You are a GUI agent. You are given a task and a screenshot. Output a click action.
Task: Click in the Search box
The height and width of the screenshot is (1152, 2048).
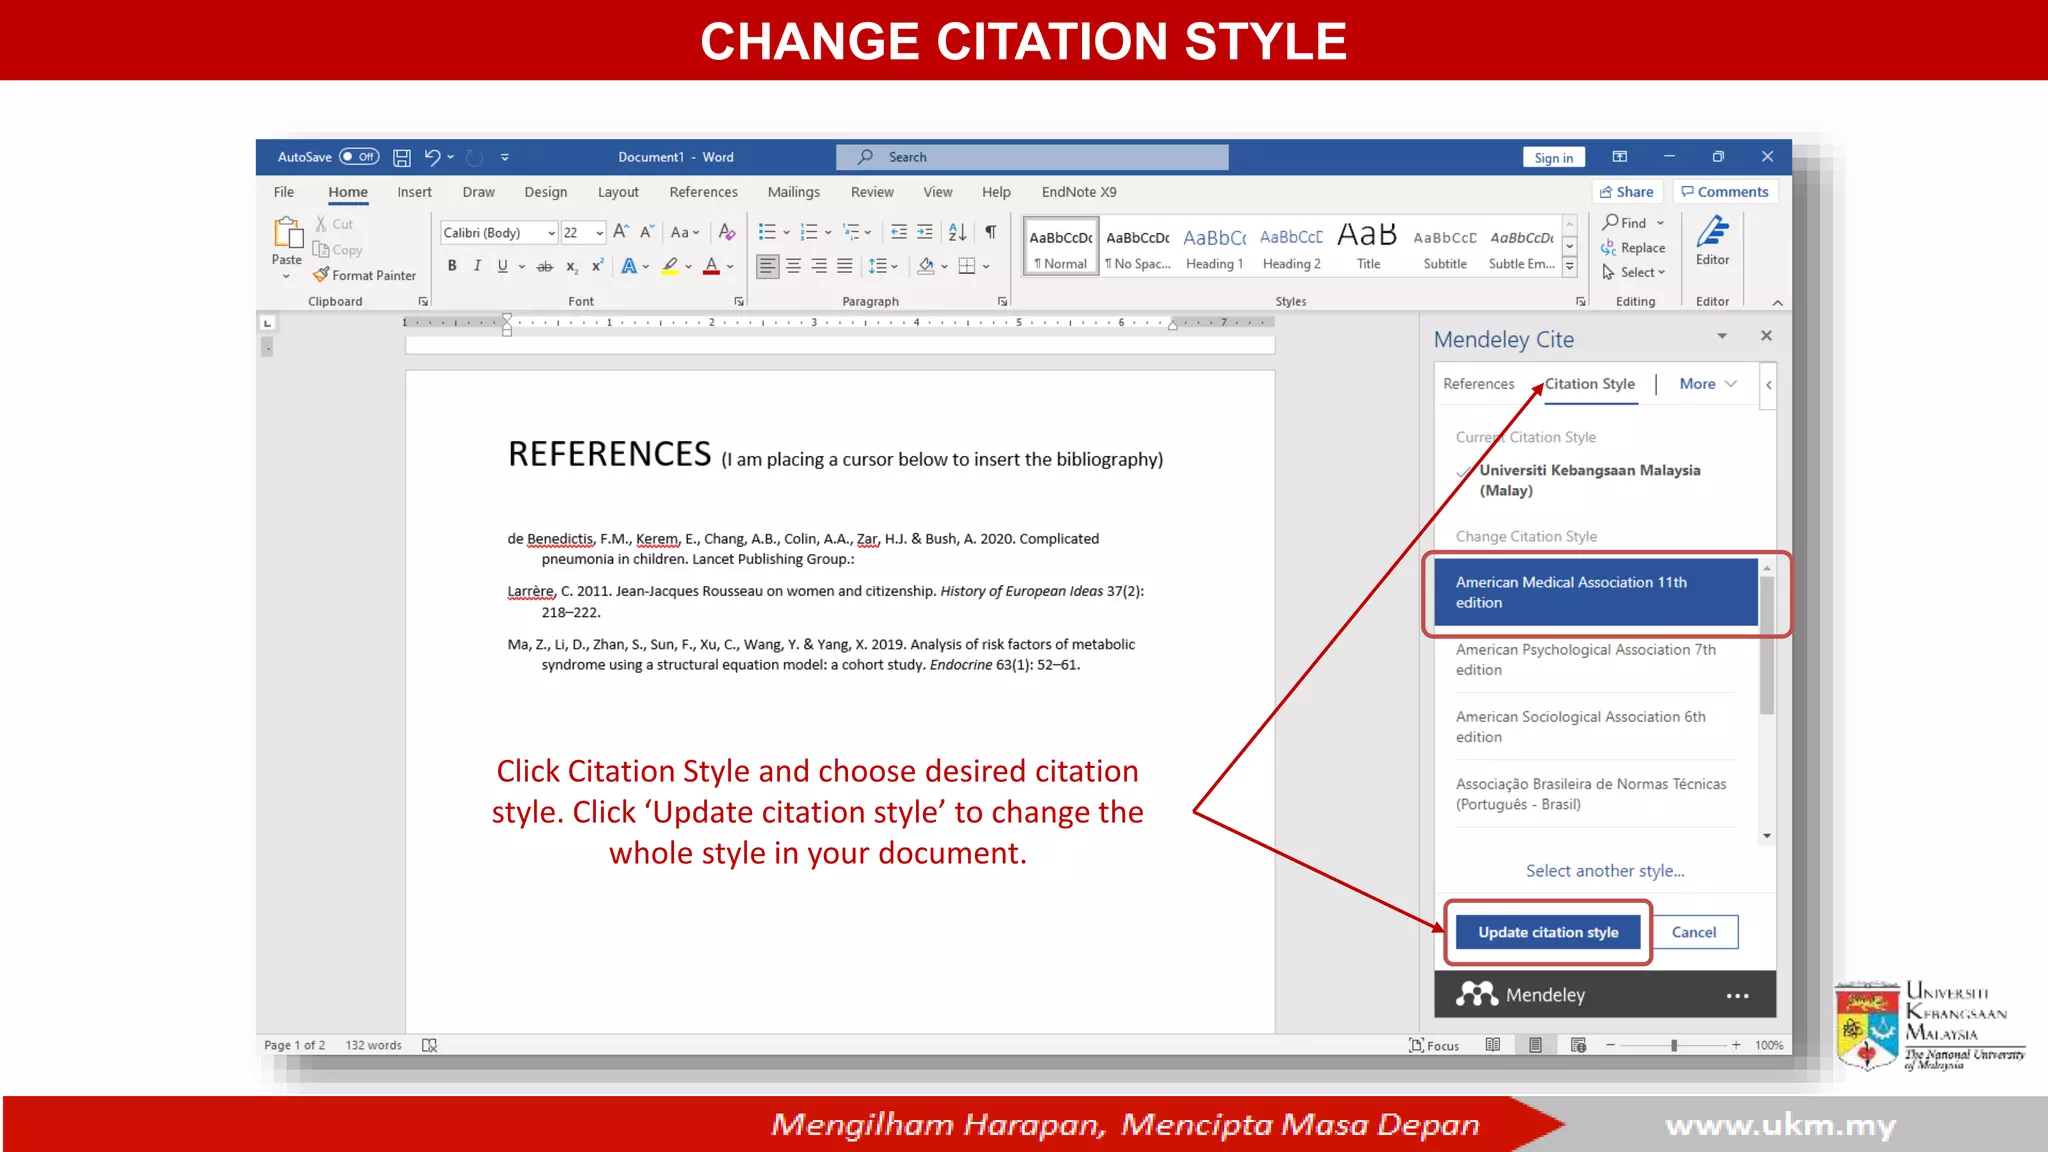point(1032,157)
